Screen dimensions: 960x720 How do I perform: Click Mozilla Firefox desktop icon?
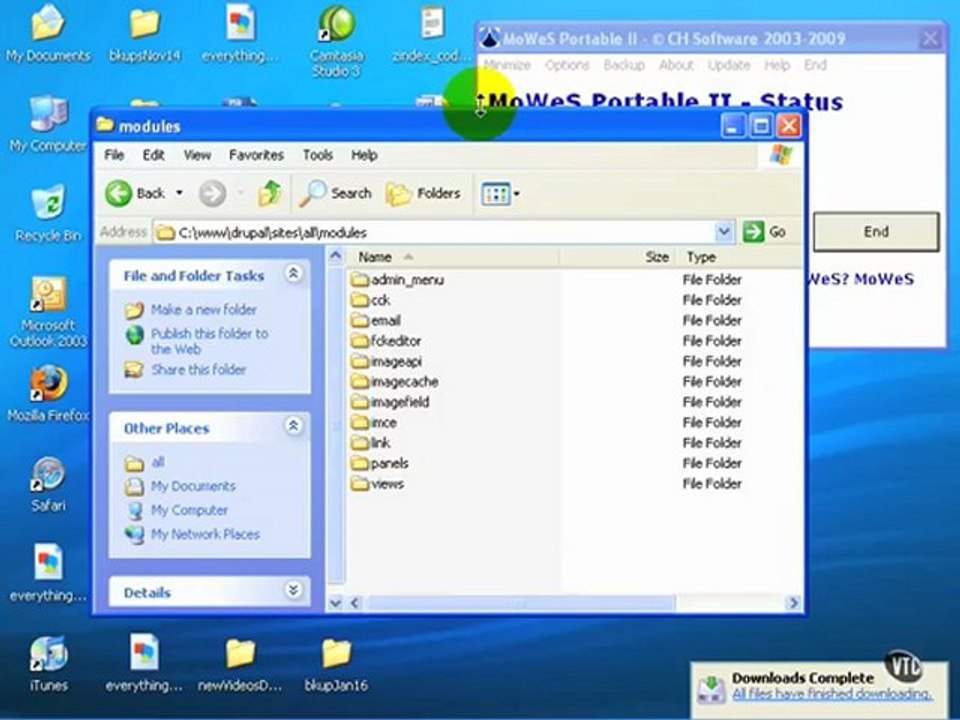click(x=48, y=394)
